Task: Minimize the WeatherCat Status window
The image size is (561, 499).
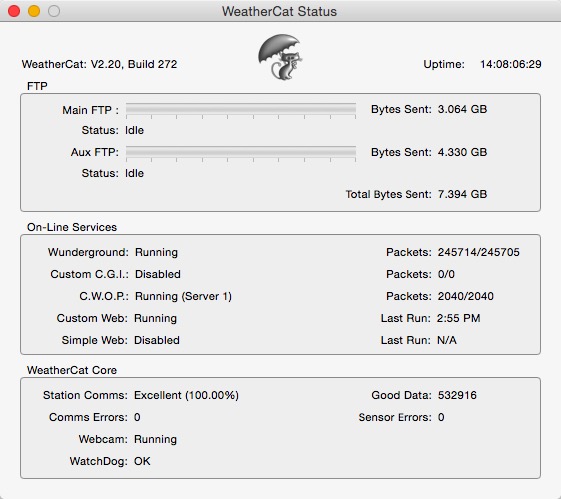Action: coord(34,11)
